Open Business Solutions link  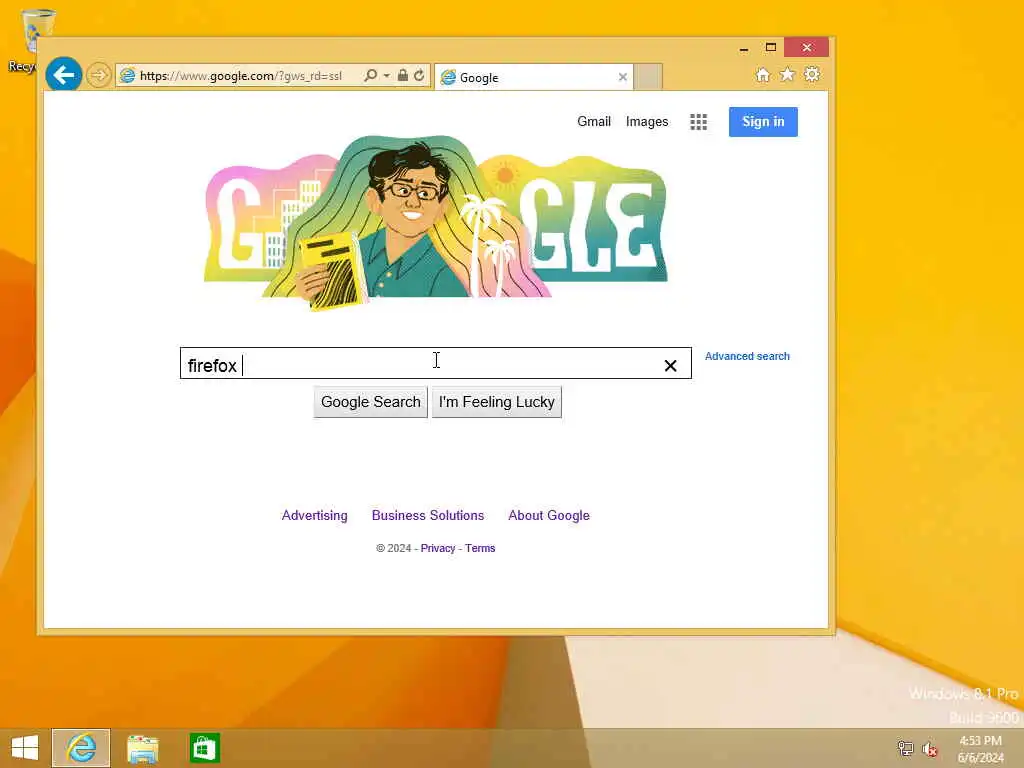[x=428, y=515]
